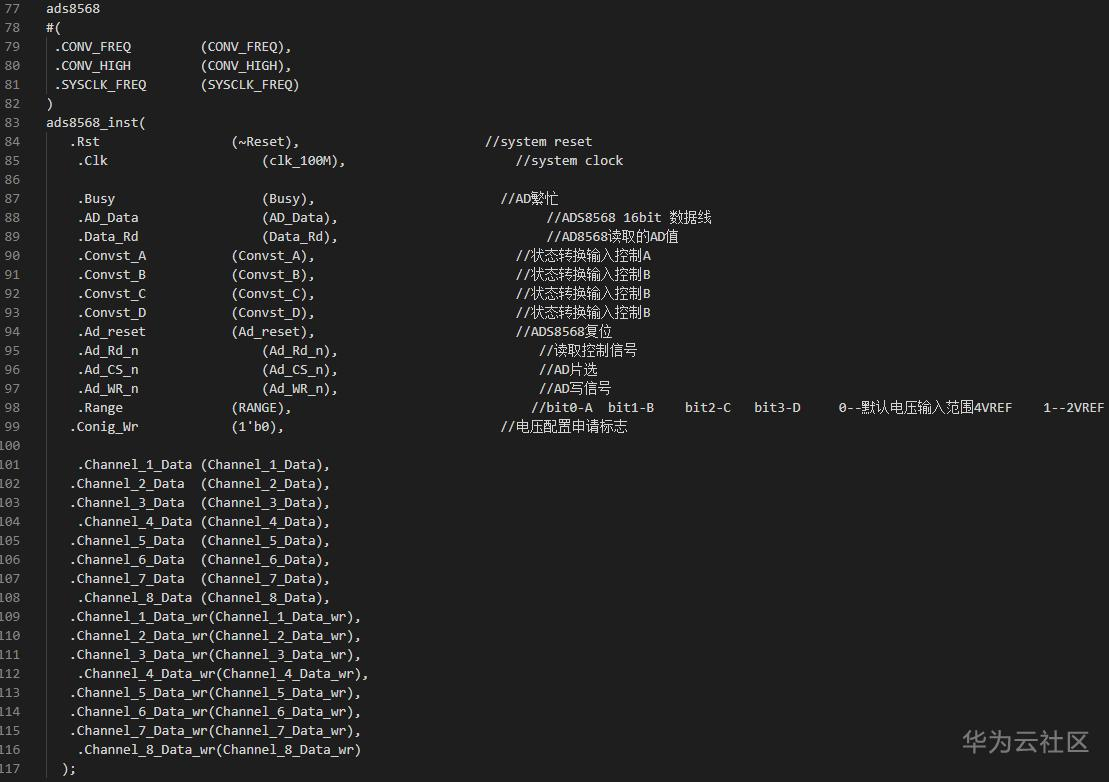Click the (SYSCLK_FREQ) parameter value

pyautogui.click(x=249, y=85)
